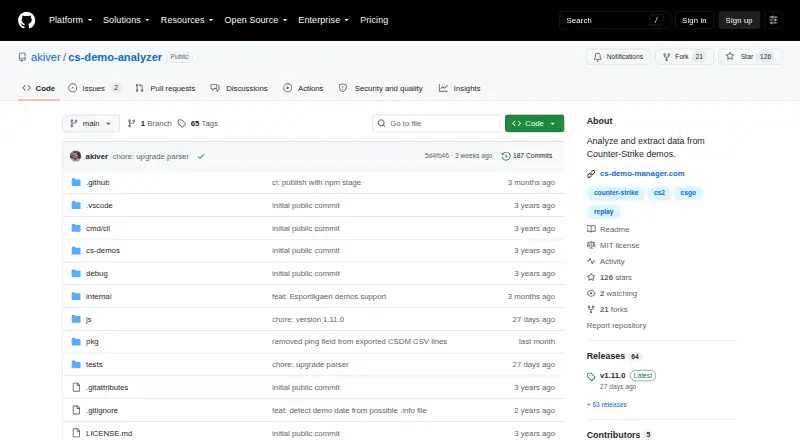
Task: Click the debug folder icon
Action: pos(76,274)
